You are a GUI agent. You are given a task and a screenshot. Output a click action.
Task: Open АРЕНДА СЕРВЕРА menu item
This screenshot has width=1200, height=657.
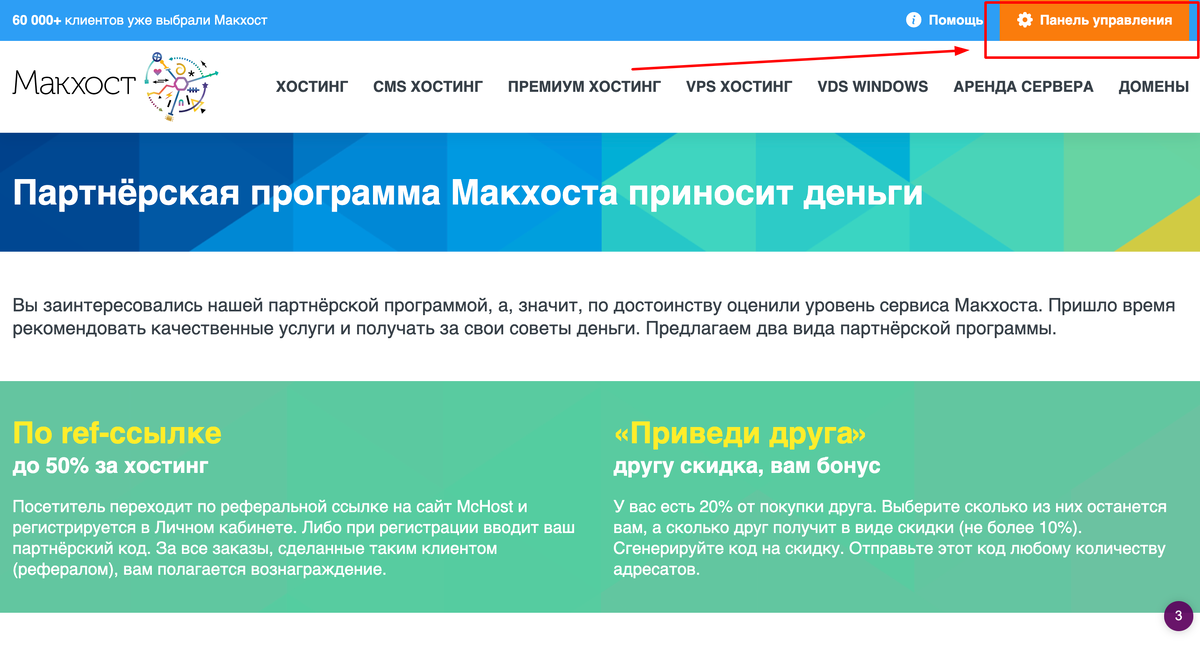pos(1023,87)
